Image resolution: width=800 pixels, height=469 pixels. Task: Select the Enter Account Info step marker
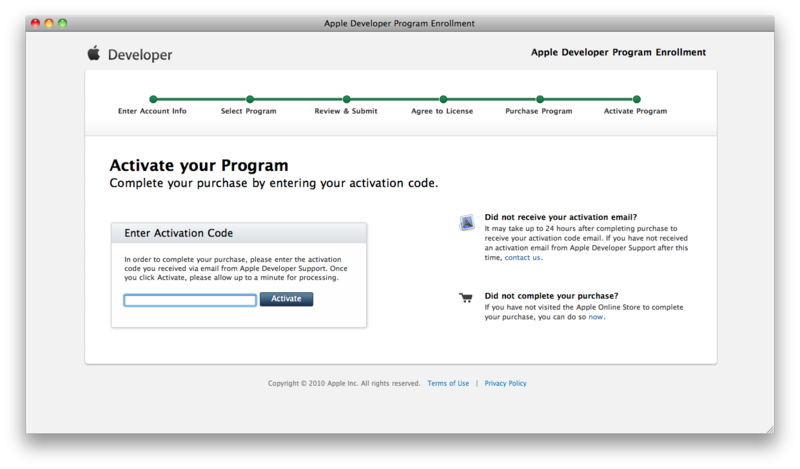153,99
